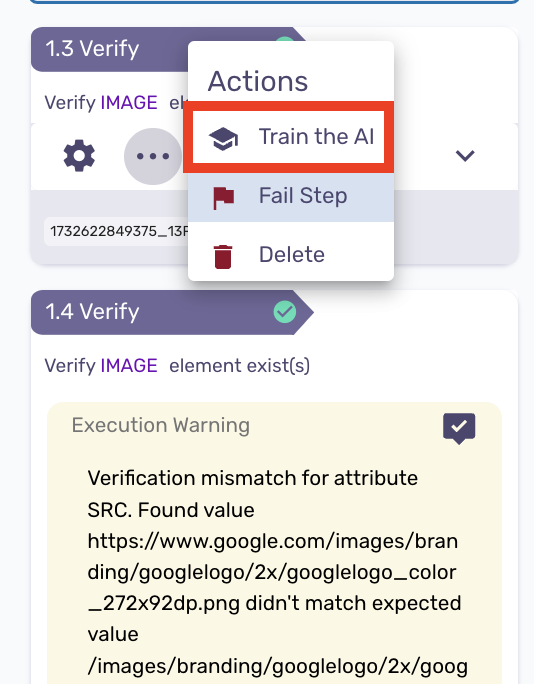The height and width of the screenshot is (684, 534).
Task: Select Delete in the Actions menu
Action: click(291, 255)
